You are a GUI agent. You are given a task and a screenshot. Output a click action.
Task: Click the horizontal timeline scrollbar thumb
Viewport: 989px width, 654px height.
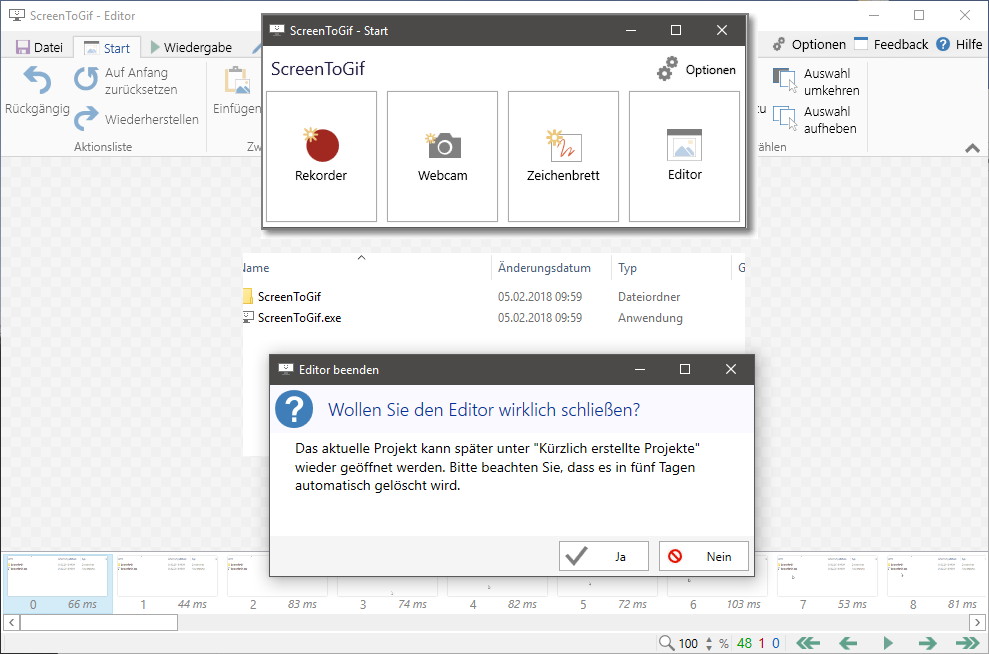[99, 622]
